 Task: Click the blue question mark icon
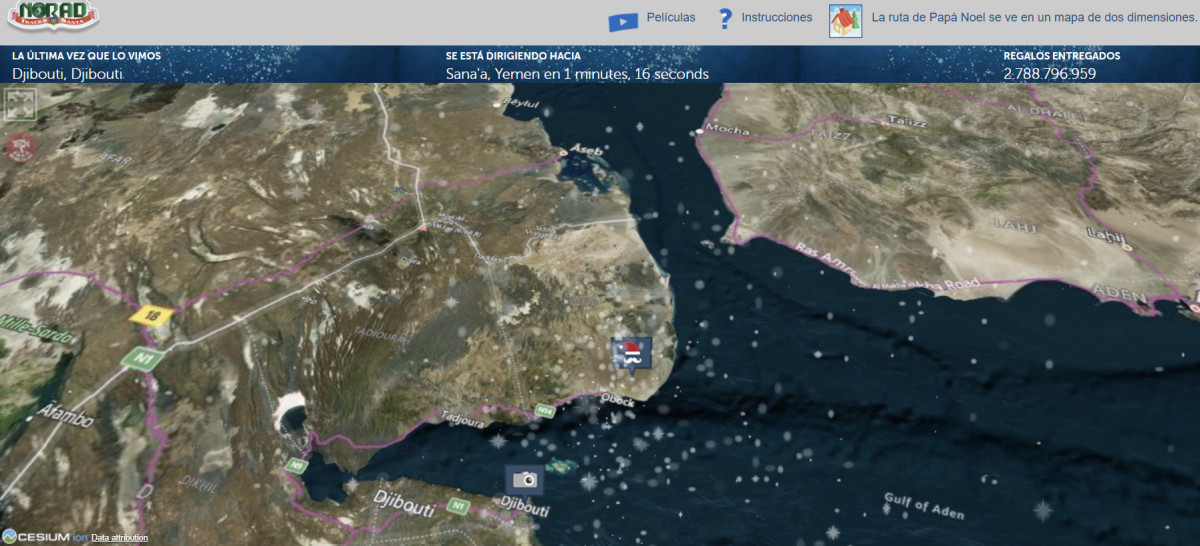pyautogui.click(x=725, y=19)
